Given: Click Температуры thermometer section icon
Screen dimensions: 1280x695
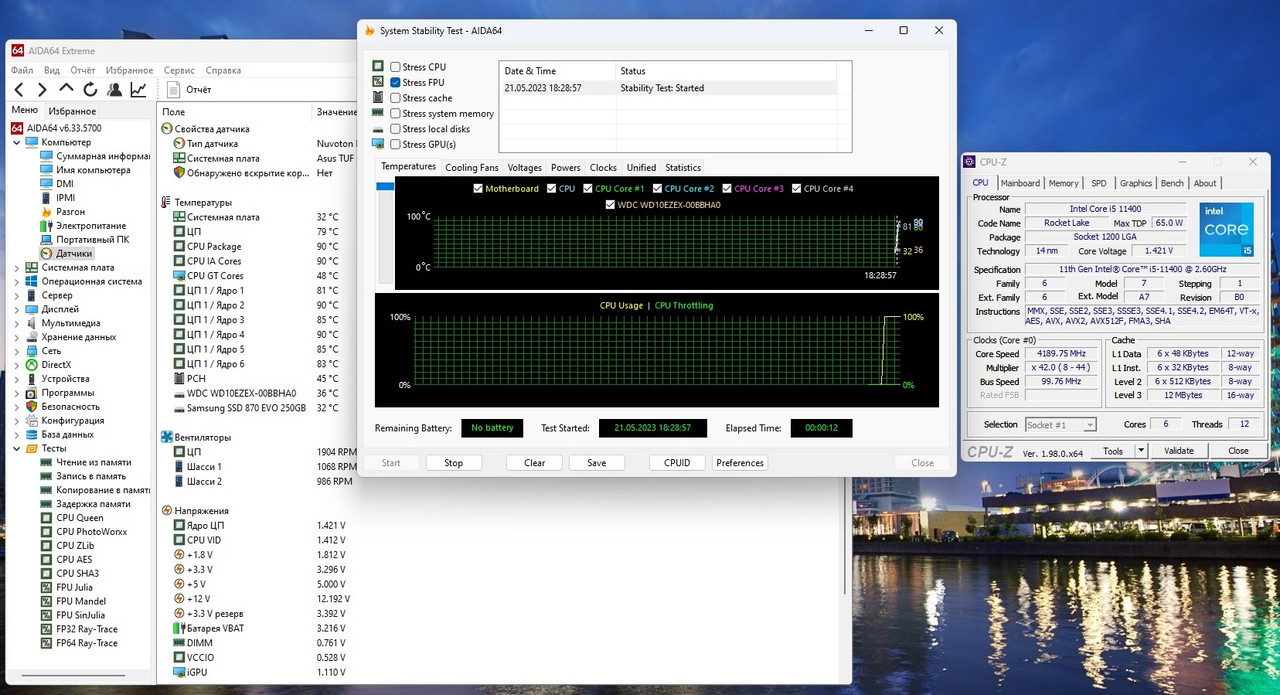Looking at the screenshot, I should point(166,202).
